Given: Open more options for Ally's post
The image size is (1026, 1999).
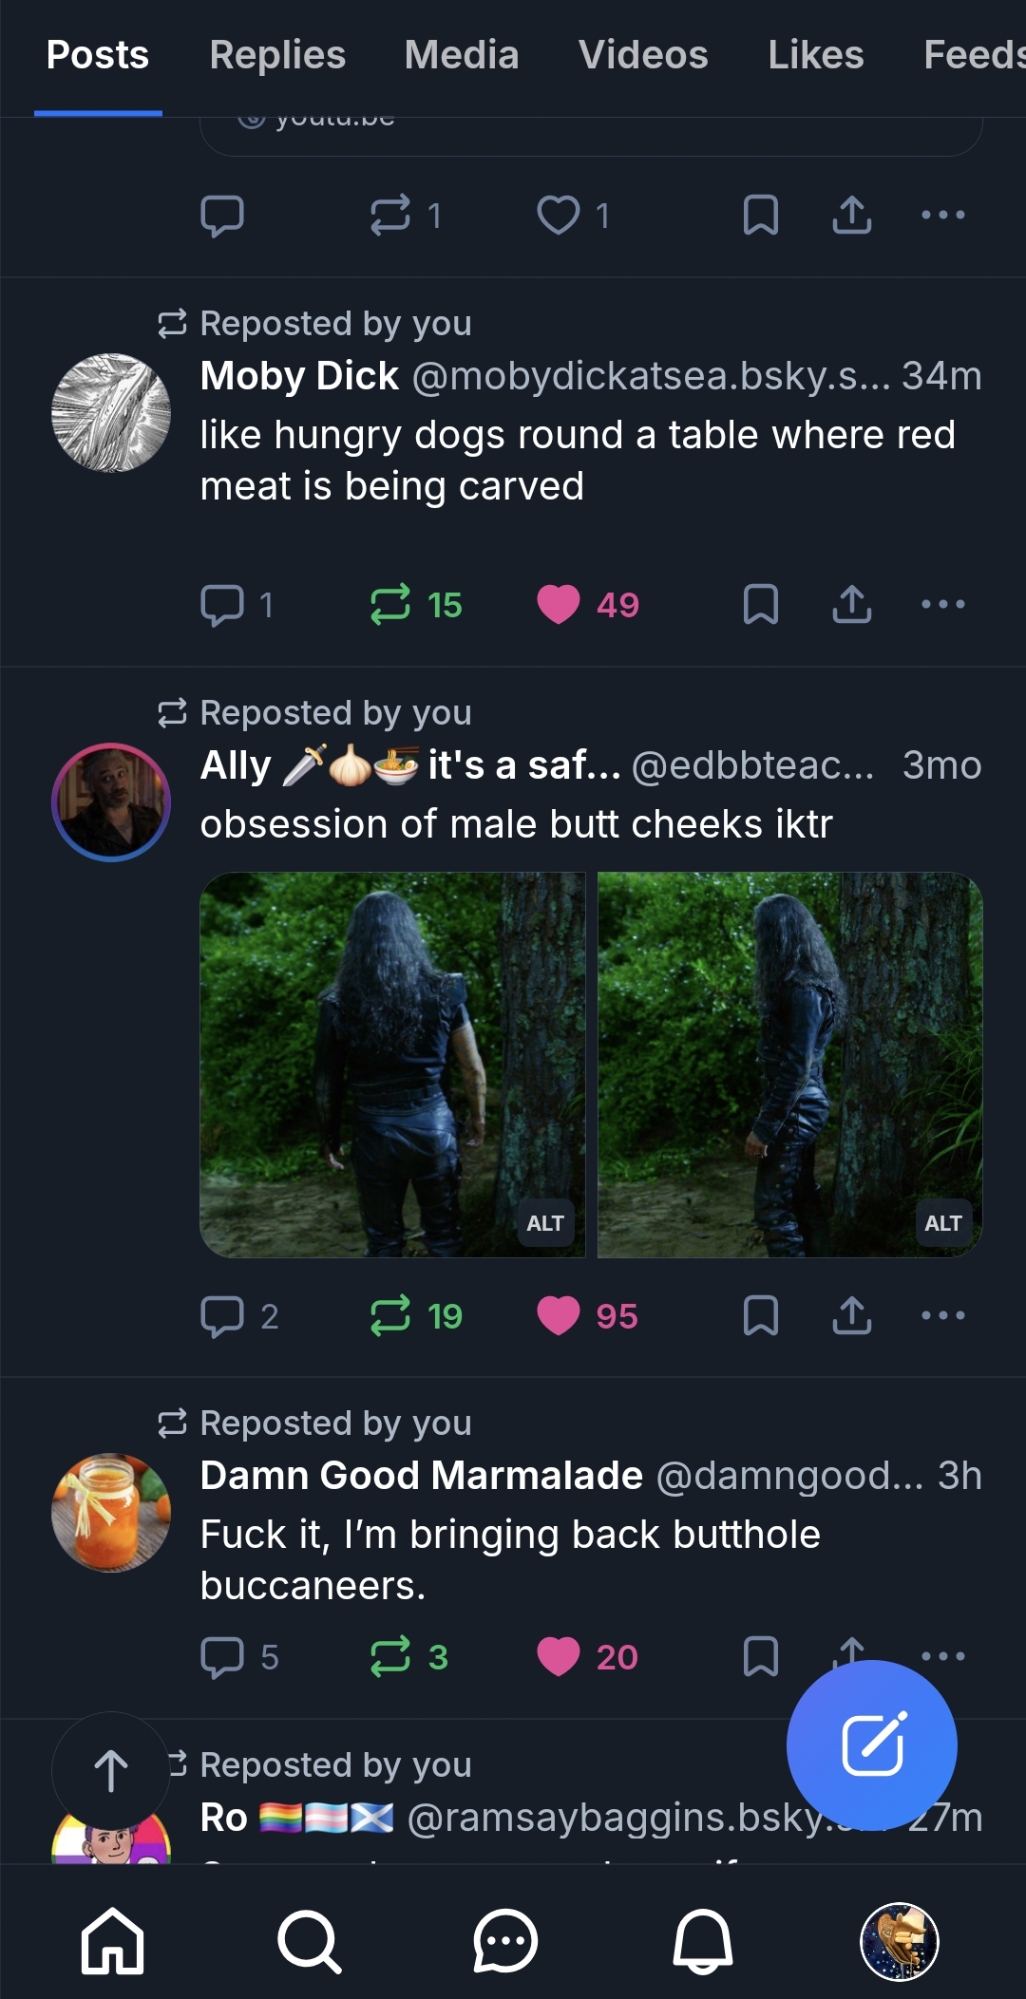Looking at the screenshot, I should coord(943,1315).
